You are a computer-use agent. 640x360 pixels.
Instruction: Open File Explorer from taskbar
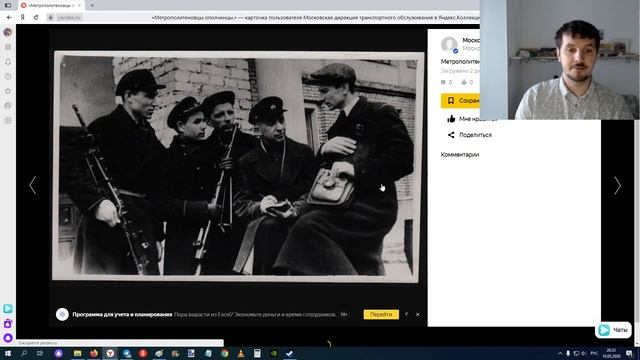77,353
